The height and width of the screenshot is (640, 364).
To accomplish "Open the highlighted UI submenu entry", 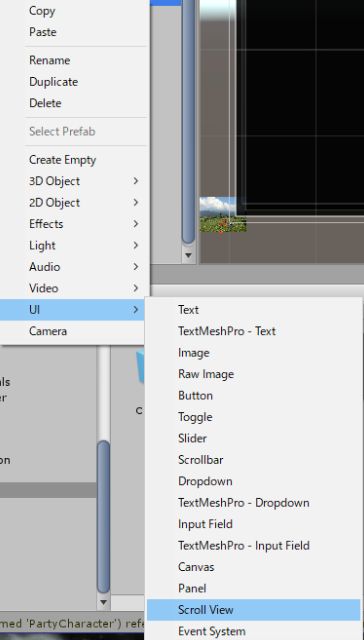I will [72, 310].
